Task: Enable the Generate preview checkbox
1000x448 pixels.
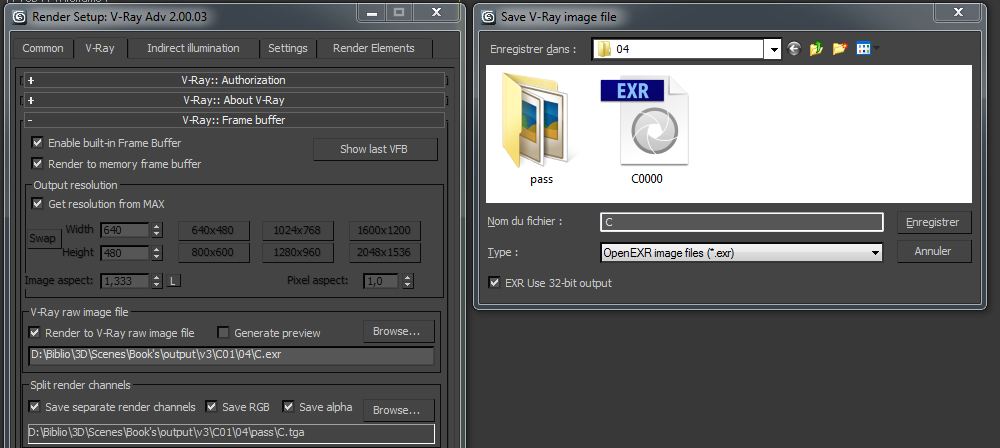Action: (x=223, y=333)
